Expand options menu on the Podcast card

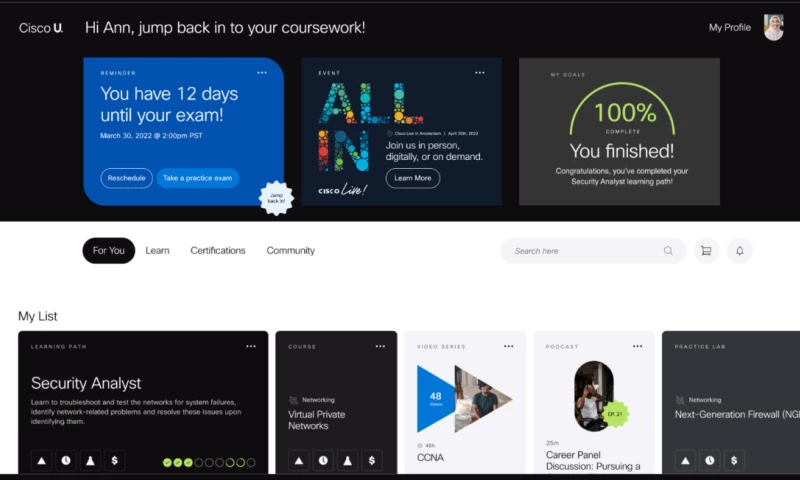637,346
